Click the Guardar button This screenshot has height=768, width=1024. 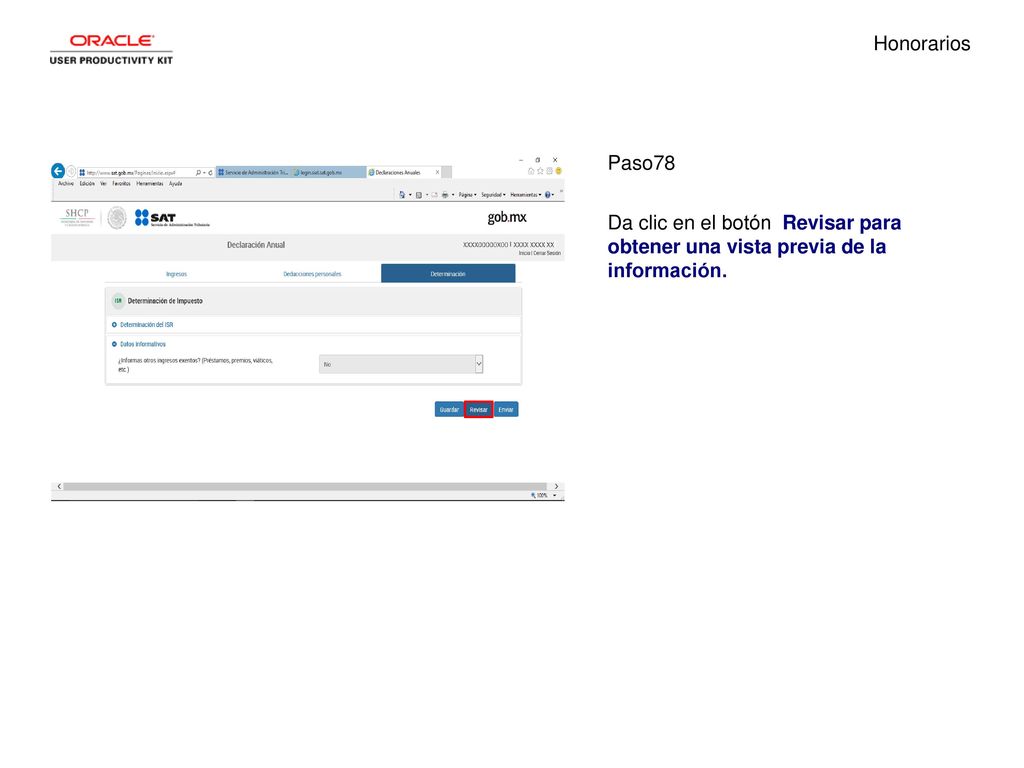[449, 409]
